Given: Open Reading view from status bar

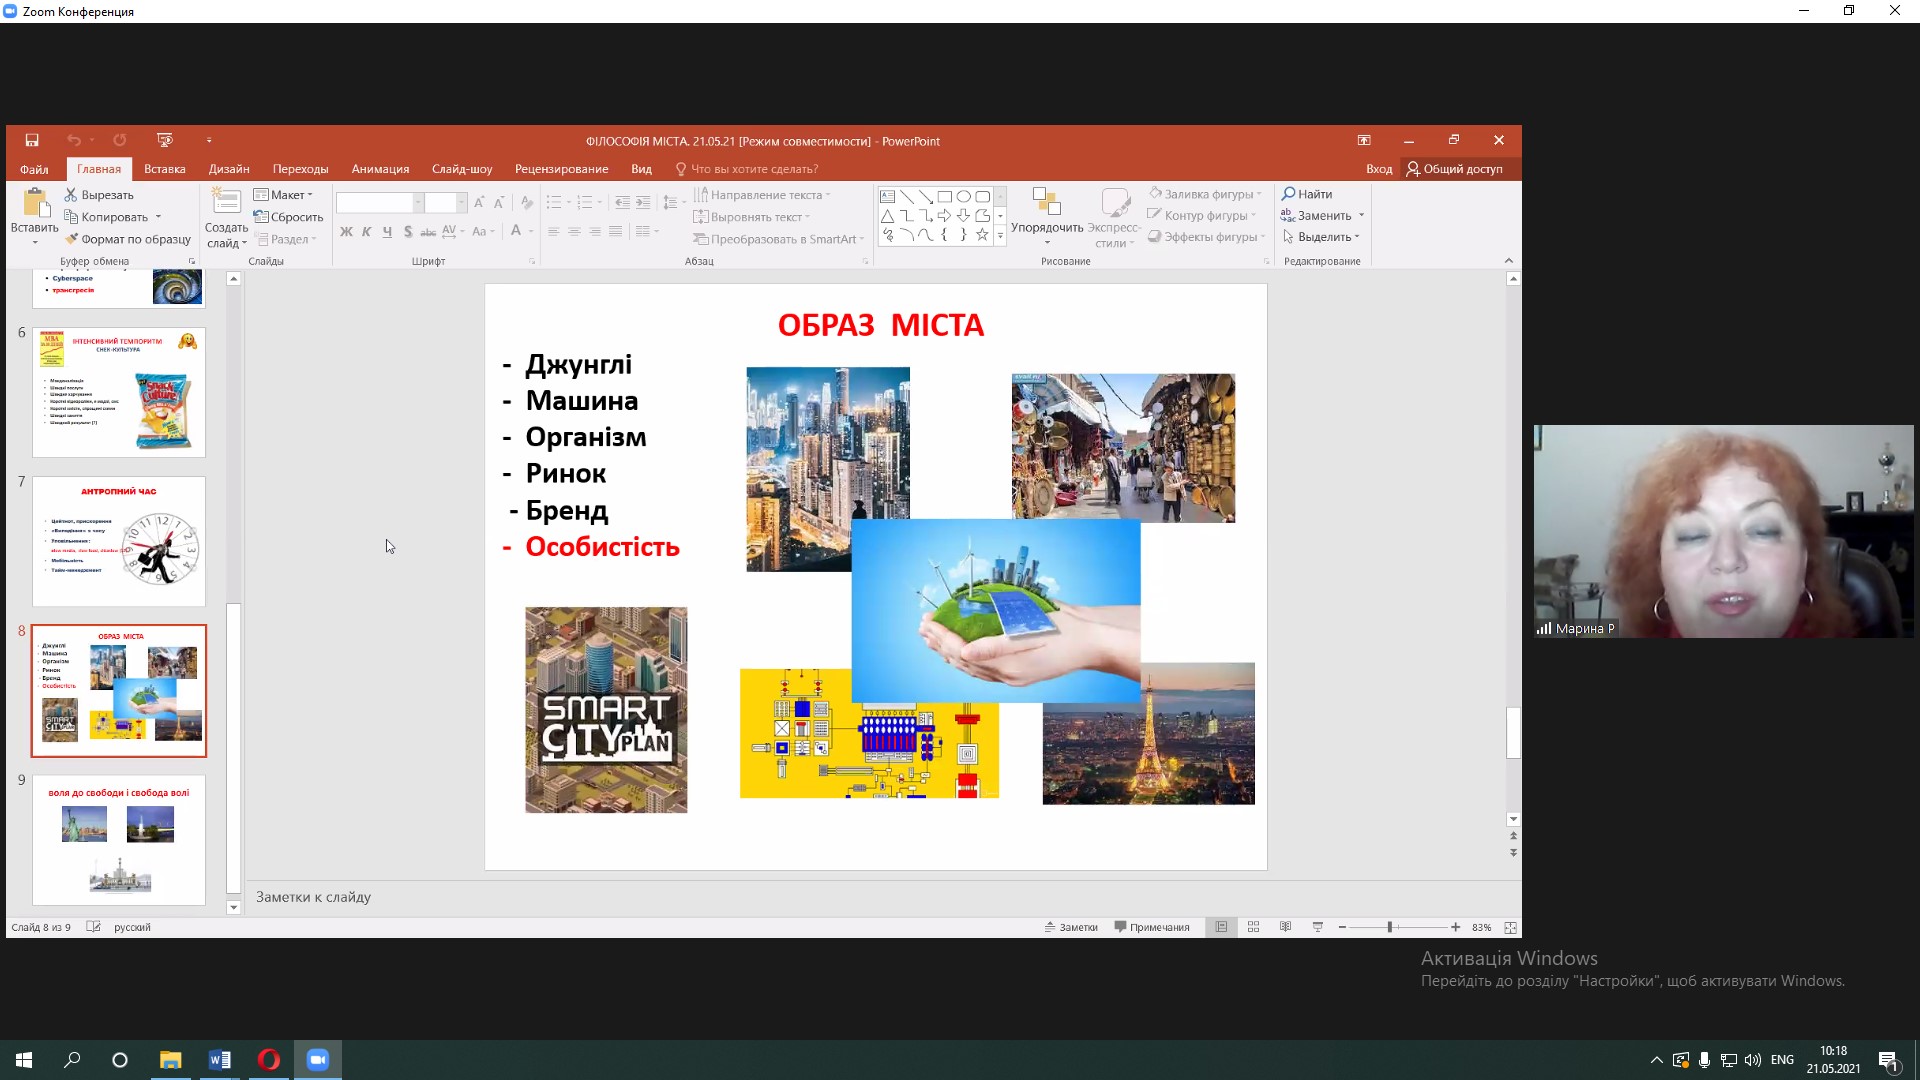Looking at the screenshot, I should click(1285, 927).
